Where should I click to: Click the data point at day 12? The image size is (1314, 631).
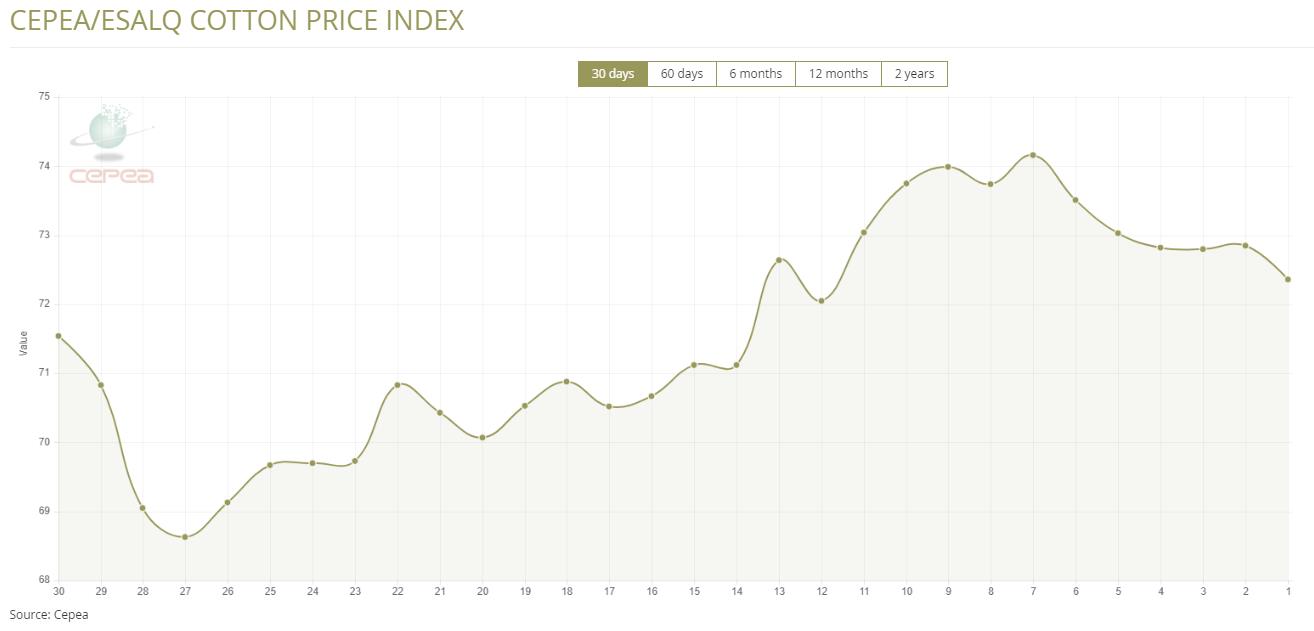pyautogui.click(x=821, y=301)
